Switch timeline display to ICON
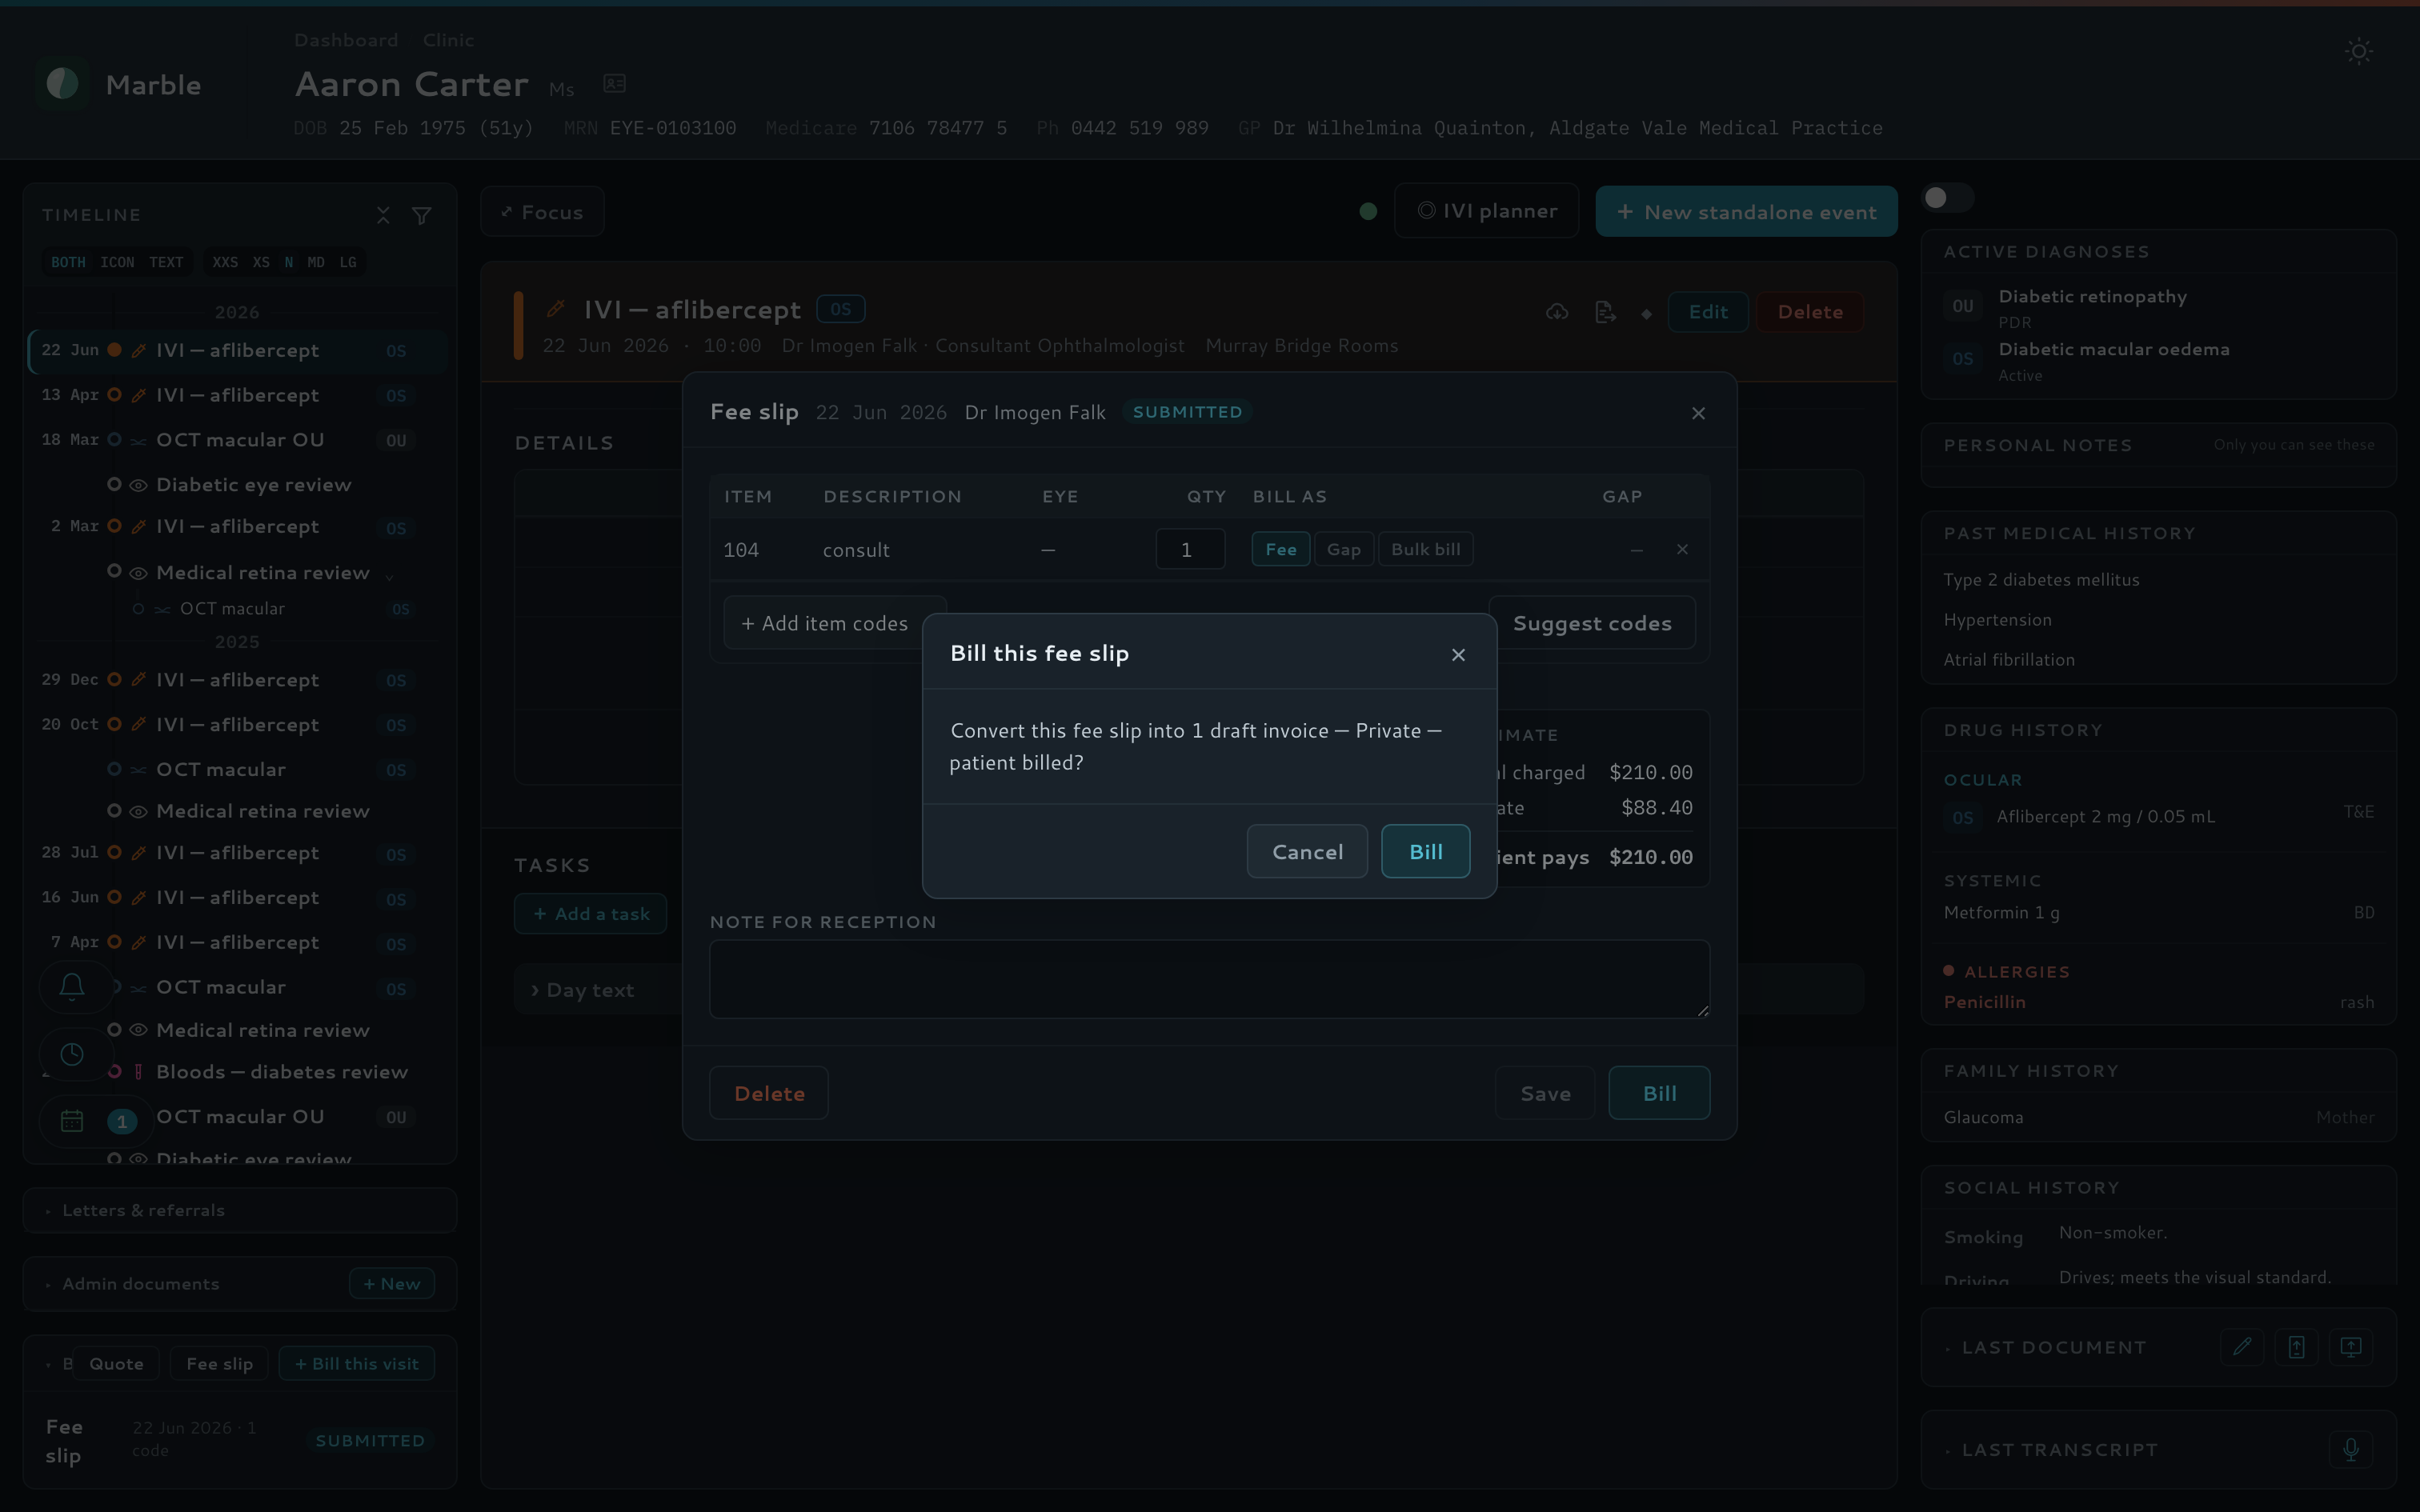The image size is (2420, 1512). coord(117,262)
